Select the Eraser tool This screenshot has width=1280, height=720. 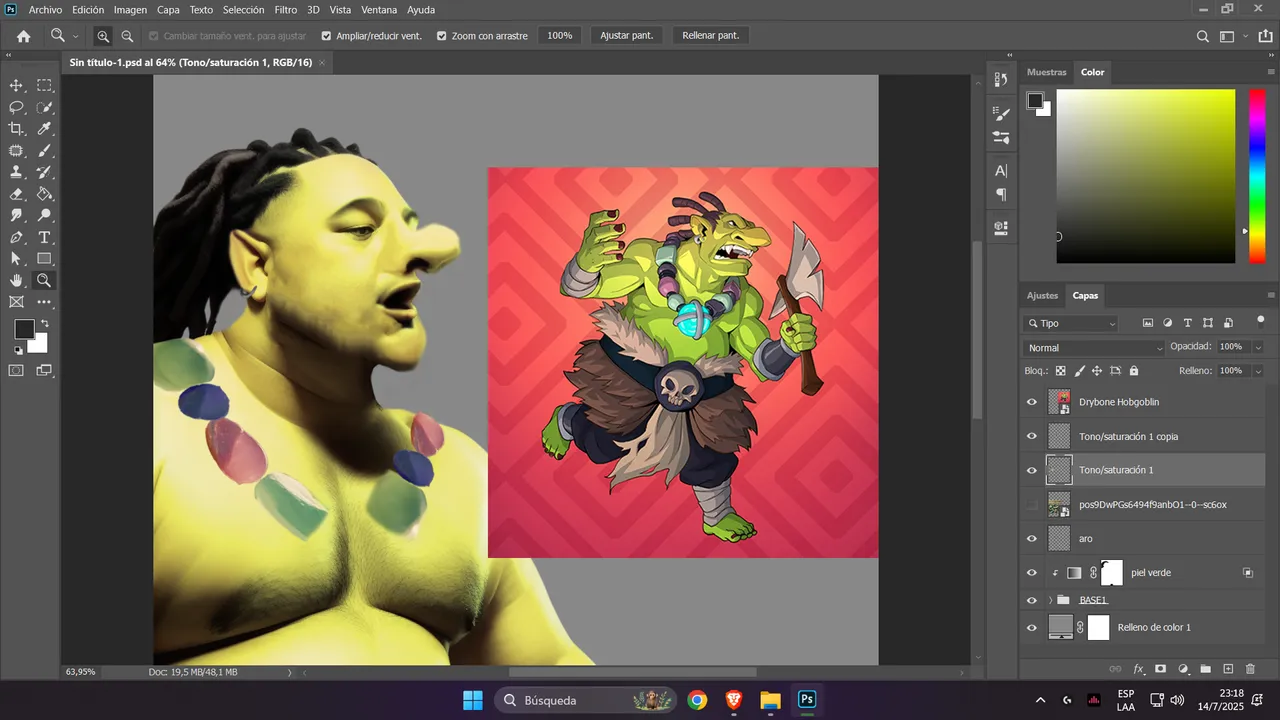[16, 194]
